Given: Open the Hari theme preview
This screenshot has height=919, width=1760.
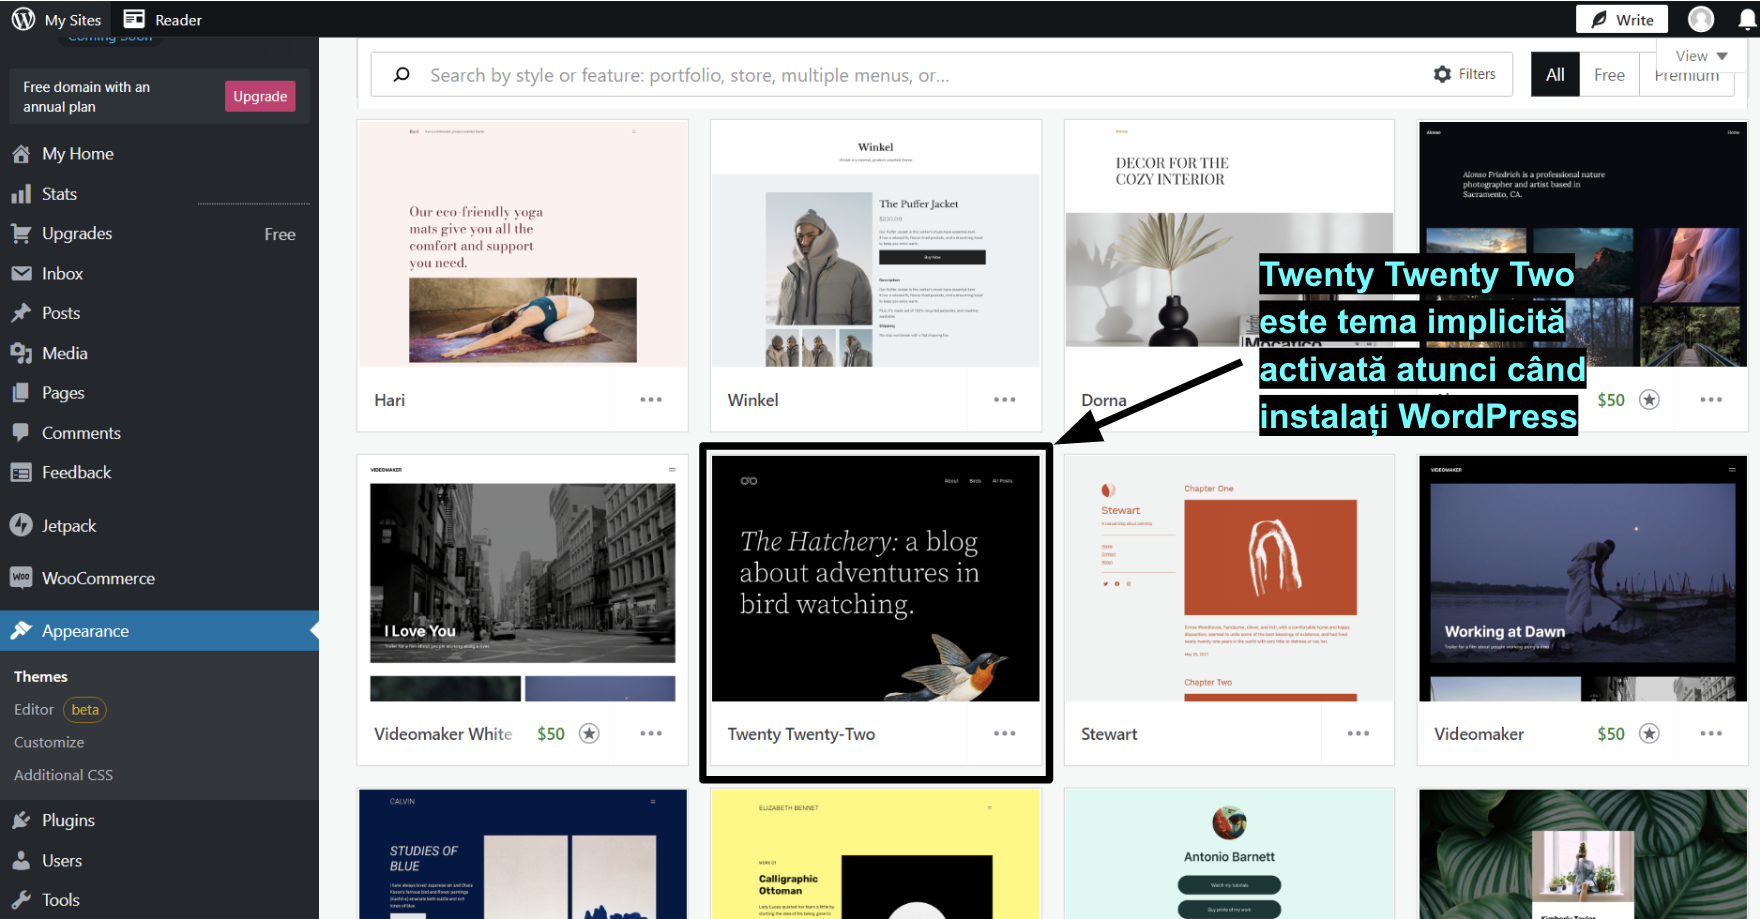Looking at the screenshot, I should coord(522,244).
